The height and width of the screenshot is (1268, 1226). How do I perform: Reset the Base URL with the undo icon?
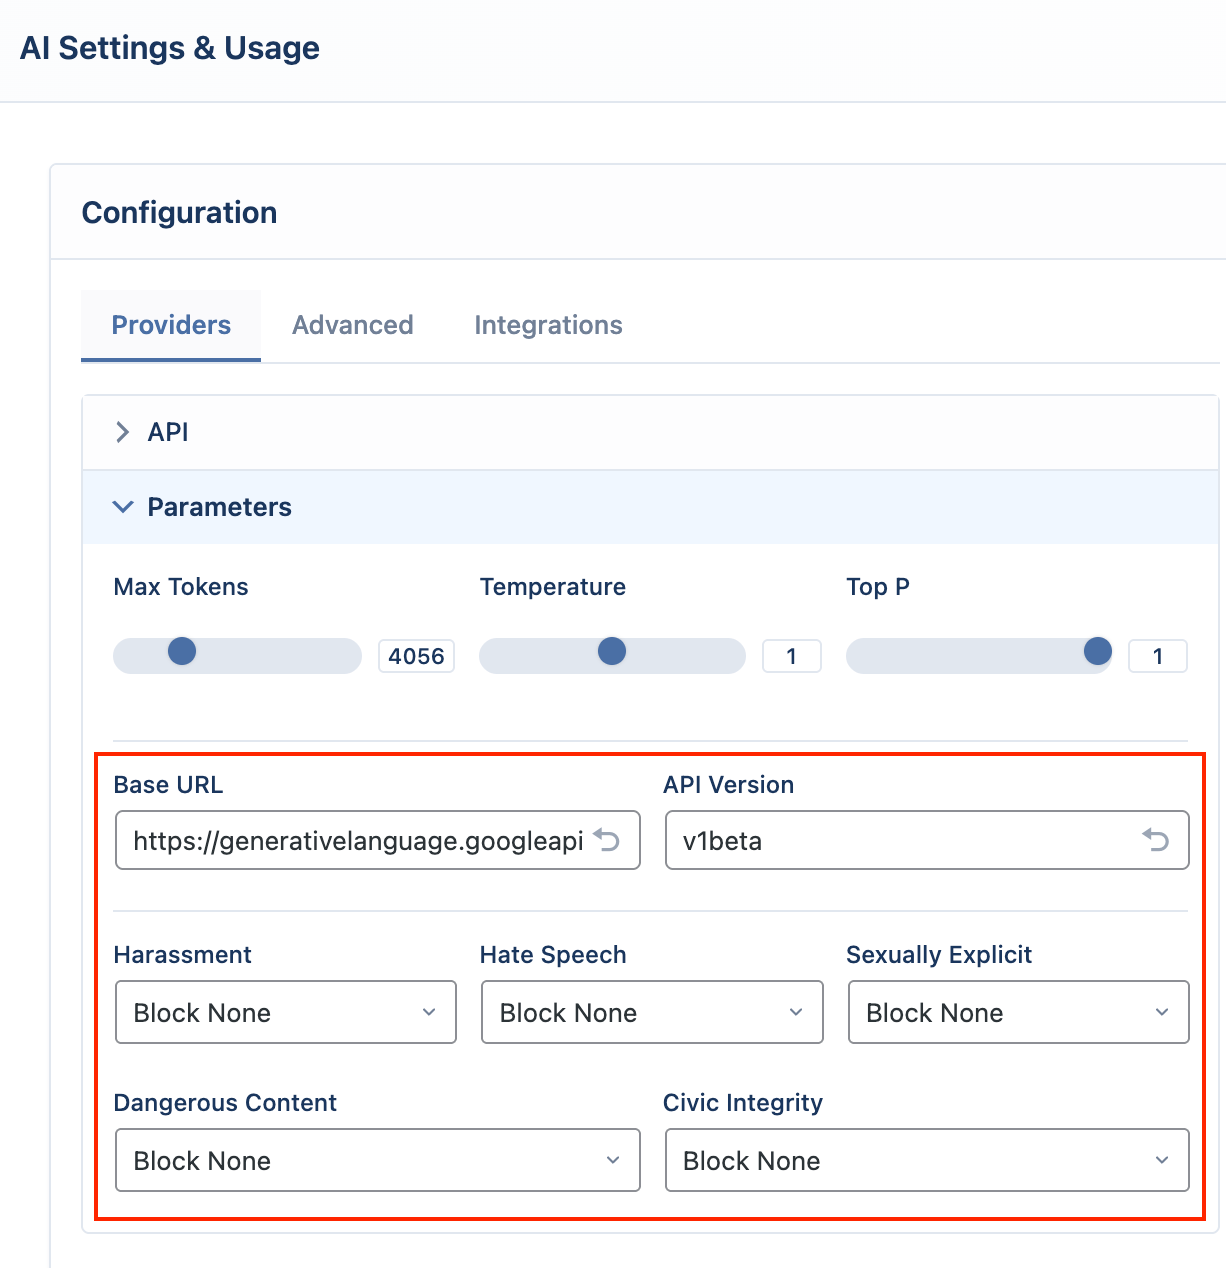pyautogui.click(x=607, y=840)
